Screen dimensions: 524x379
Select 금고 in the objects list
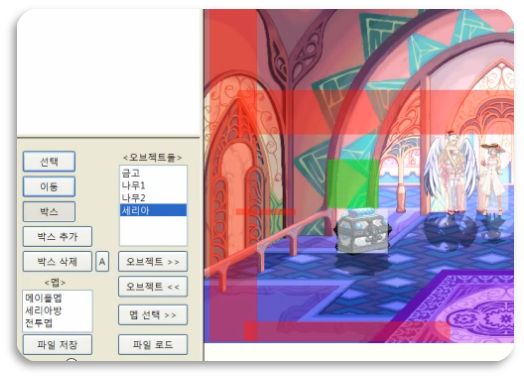(x=153, y=173)
